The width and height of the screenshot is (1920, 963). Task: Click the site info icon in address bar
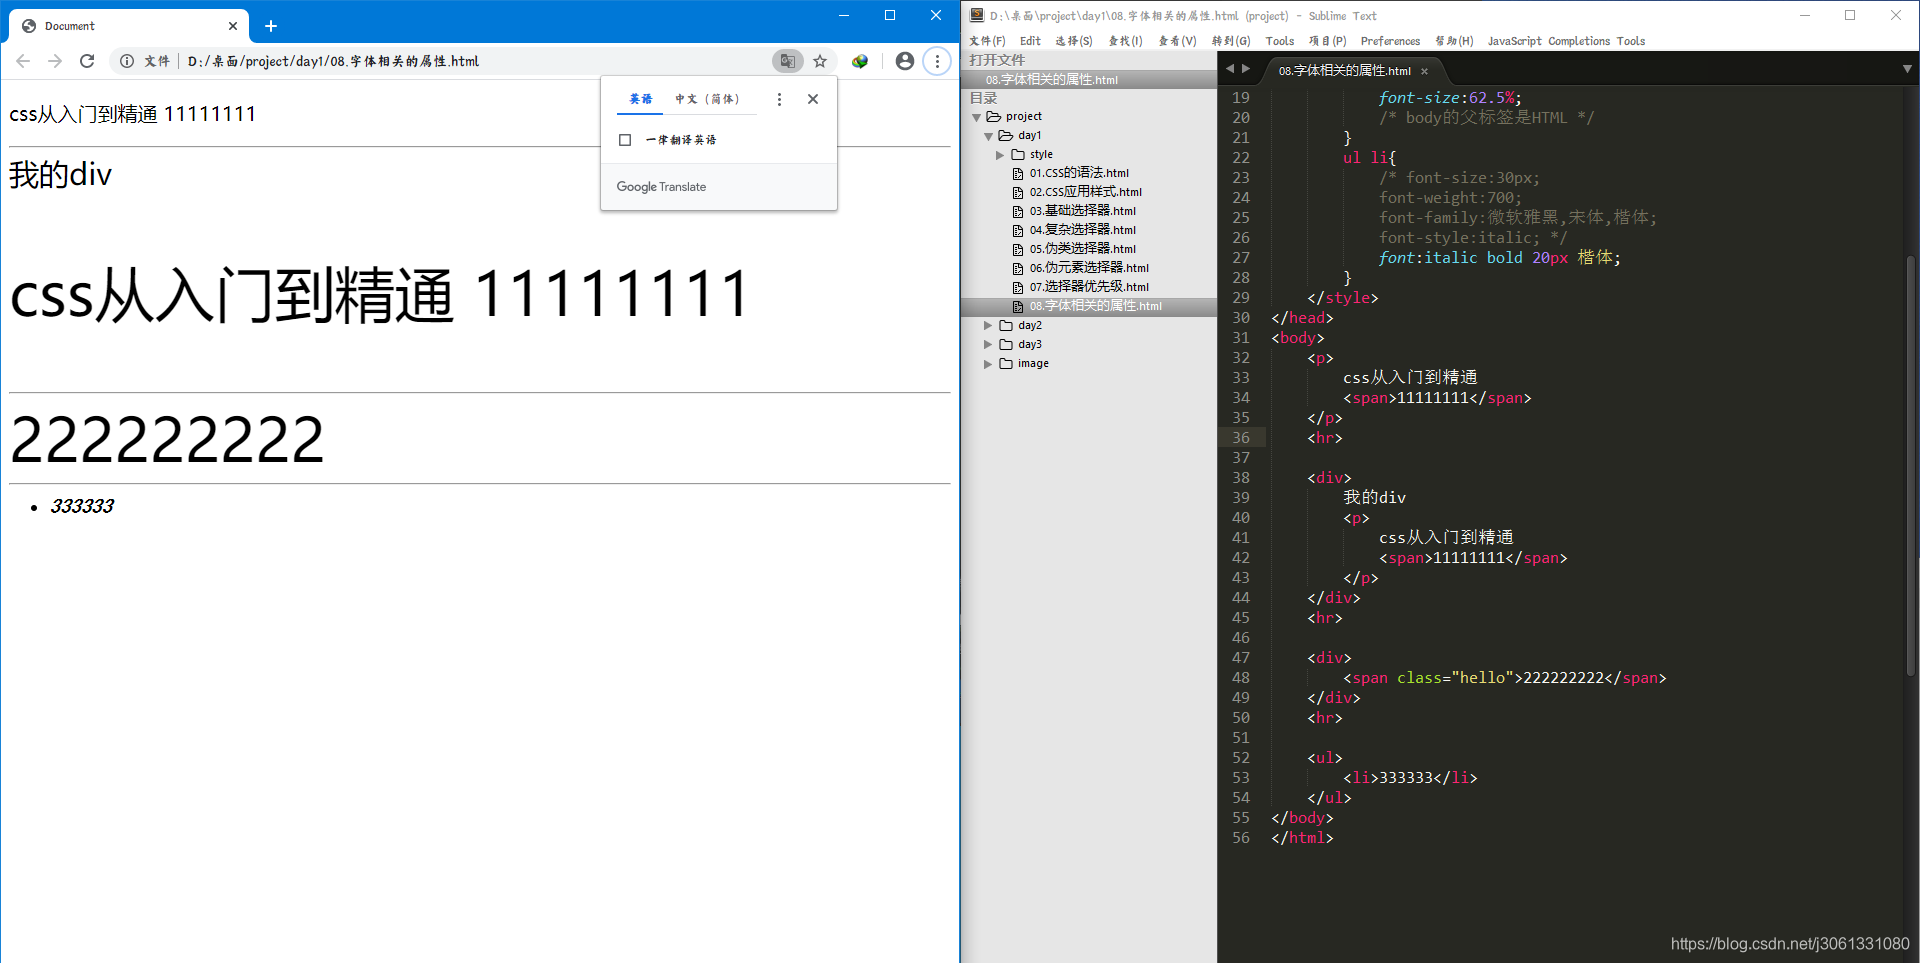point(127,61)
